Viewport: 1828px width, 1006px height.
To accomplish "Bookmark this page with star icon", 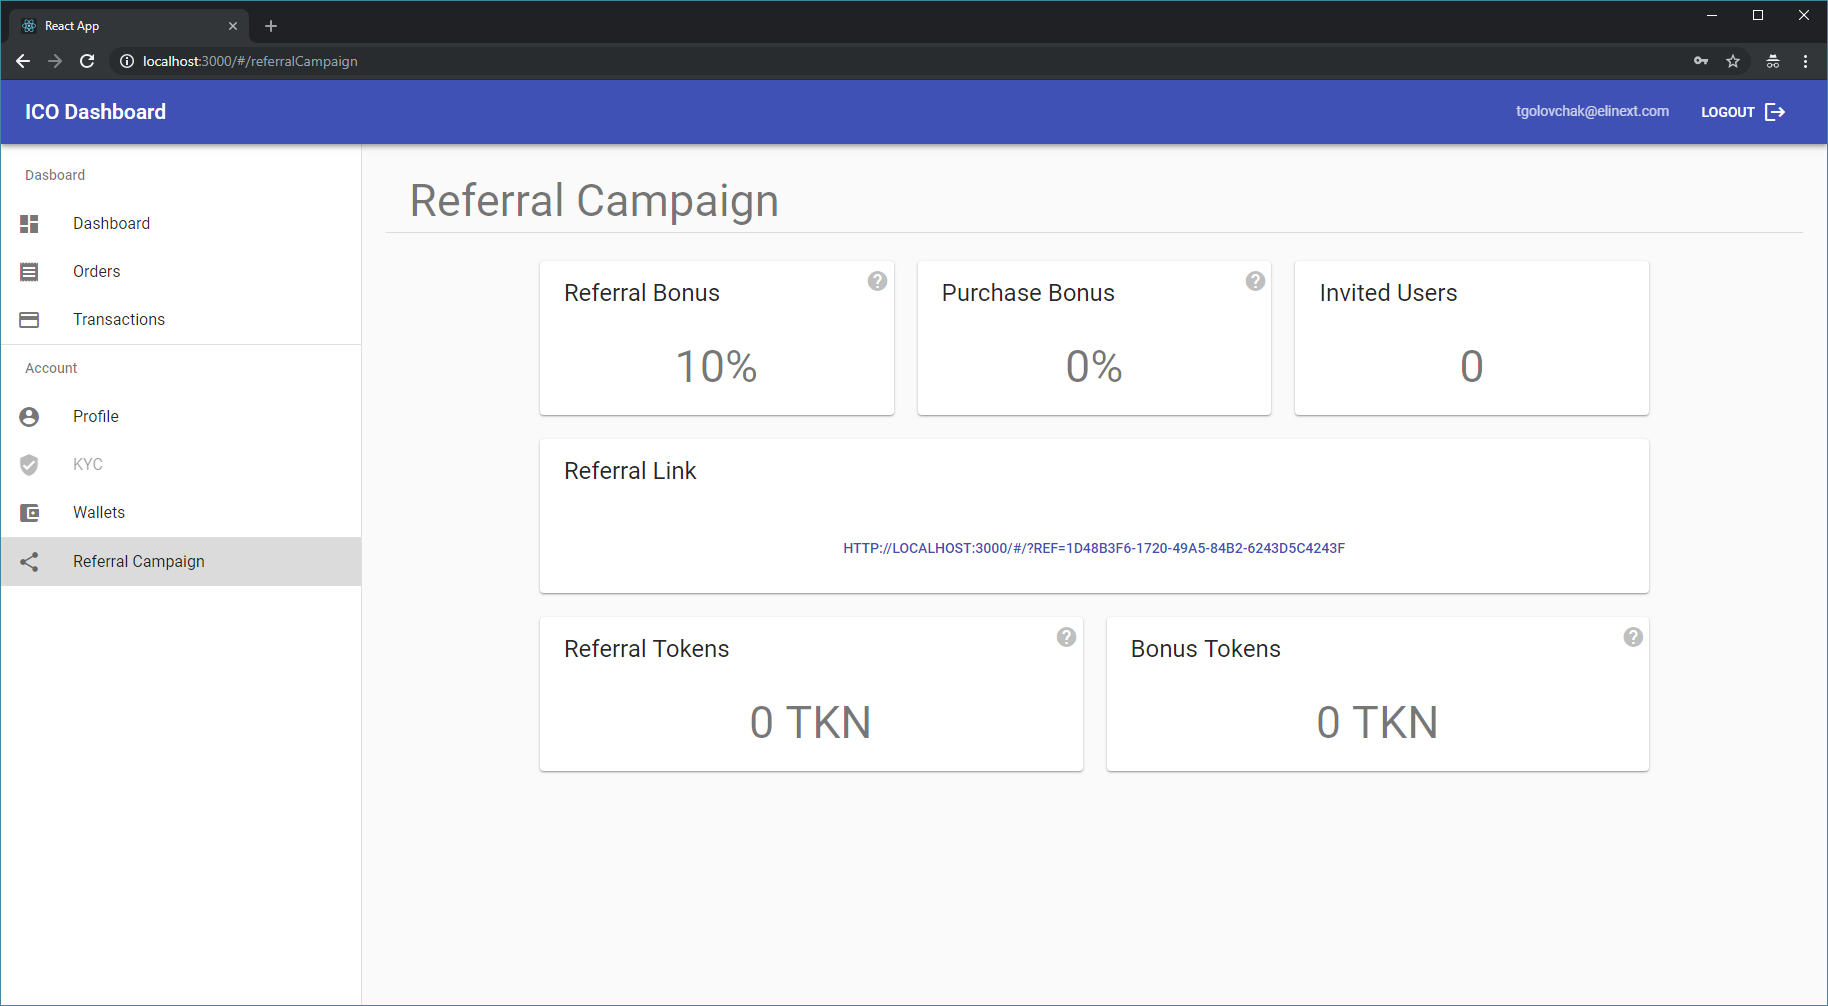I will coord(1733,61).
